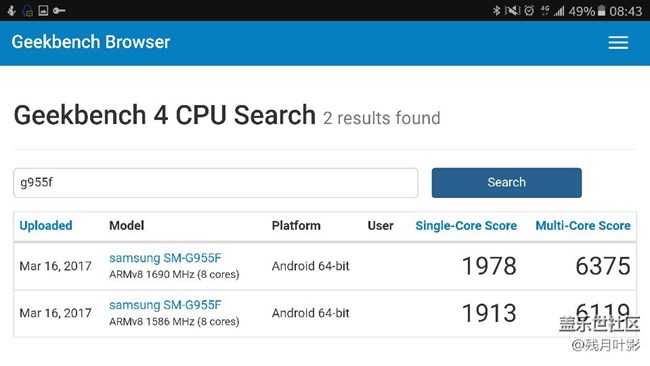This screenshot has height=366, width=650.
Task: Tap the USB connection status icon
Action: pyautogui.click(x=12, y=10)
